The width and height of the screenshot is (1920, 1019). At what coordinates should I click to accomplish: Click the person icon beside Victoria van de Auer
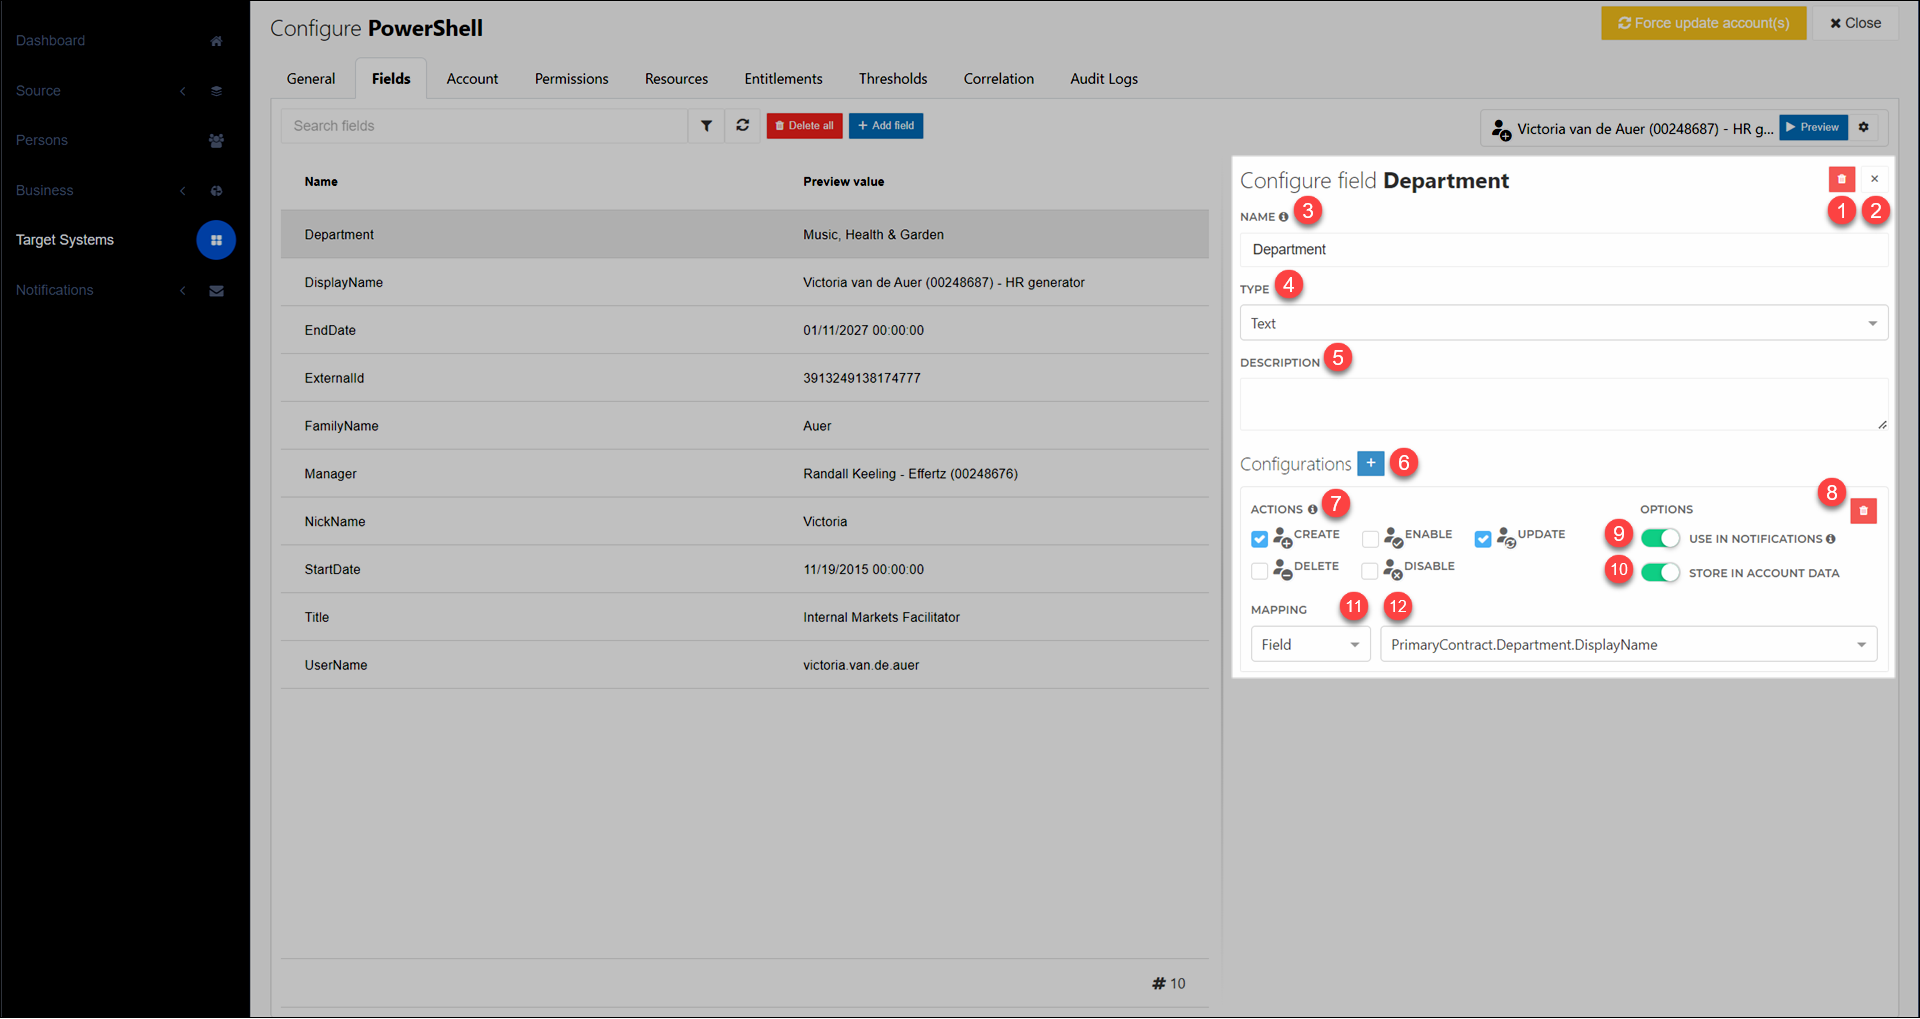[x=1501, y=129]
